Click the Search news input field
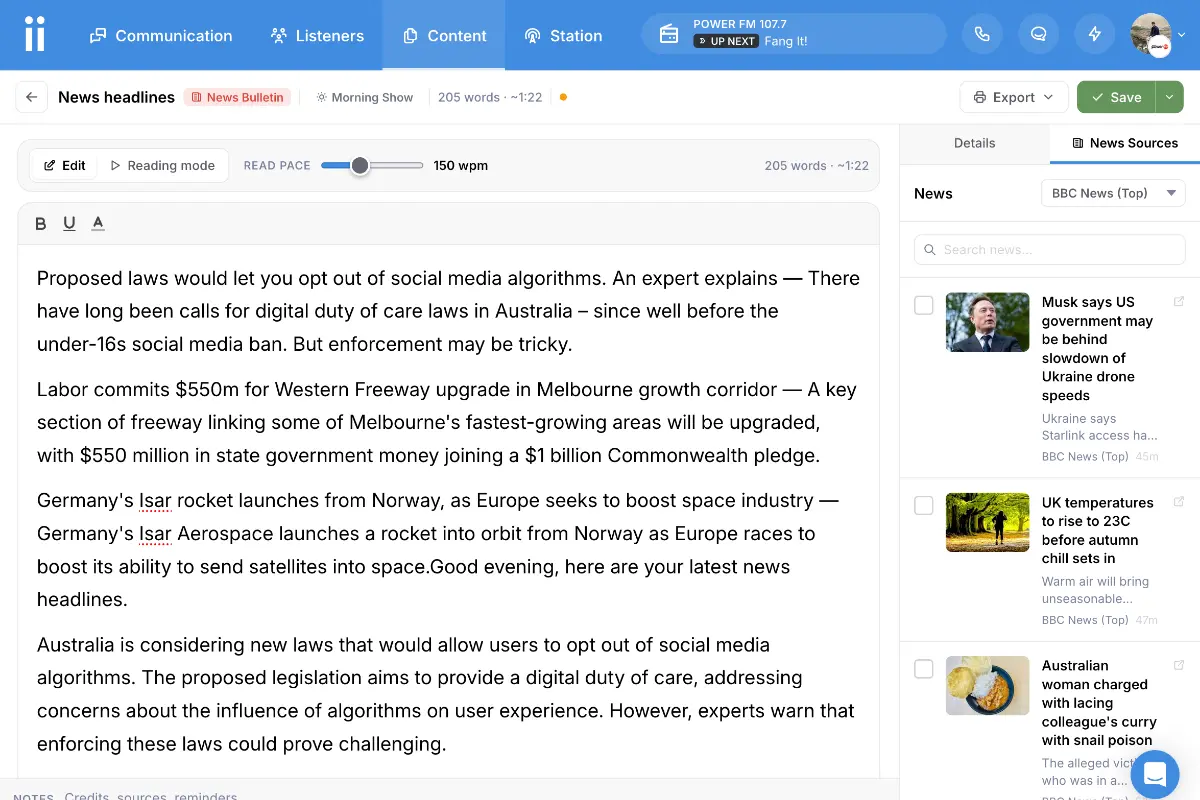Screen dimensions: 1200x800 [1049, 250]
